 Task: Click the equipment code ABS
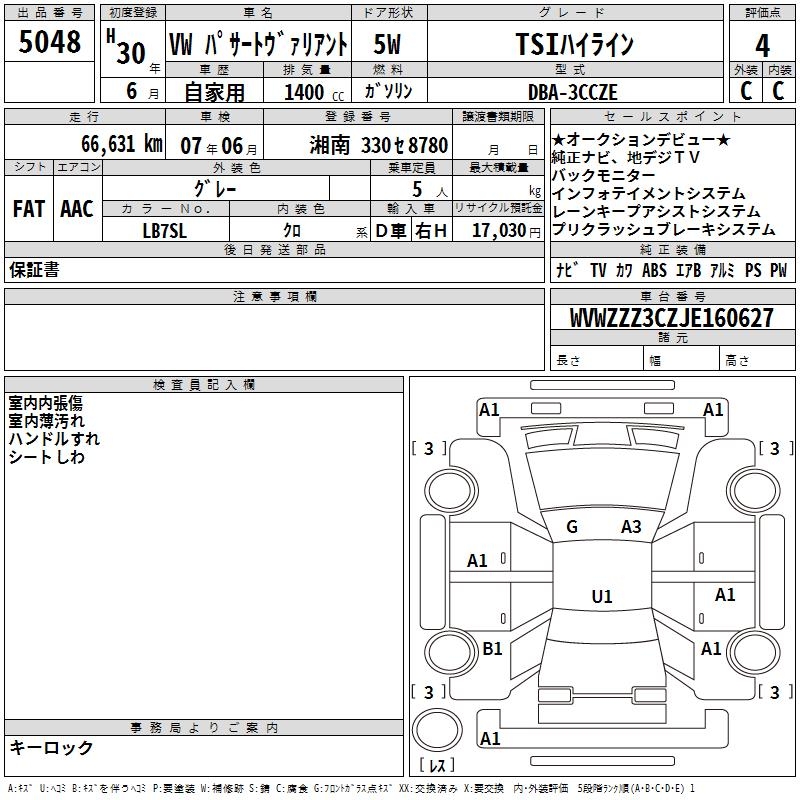point(654,270)
